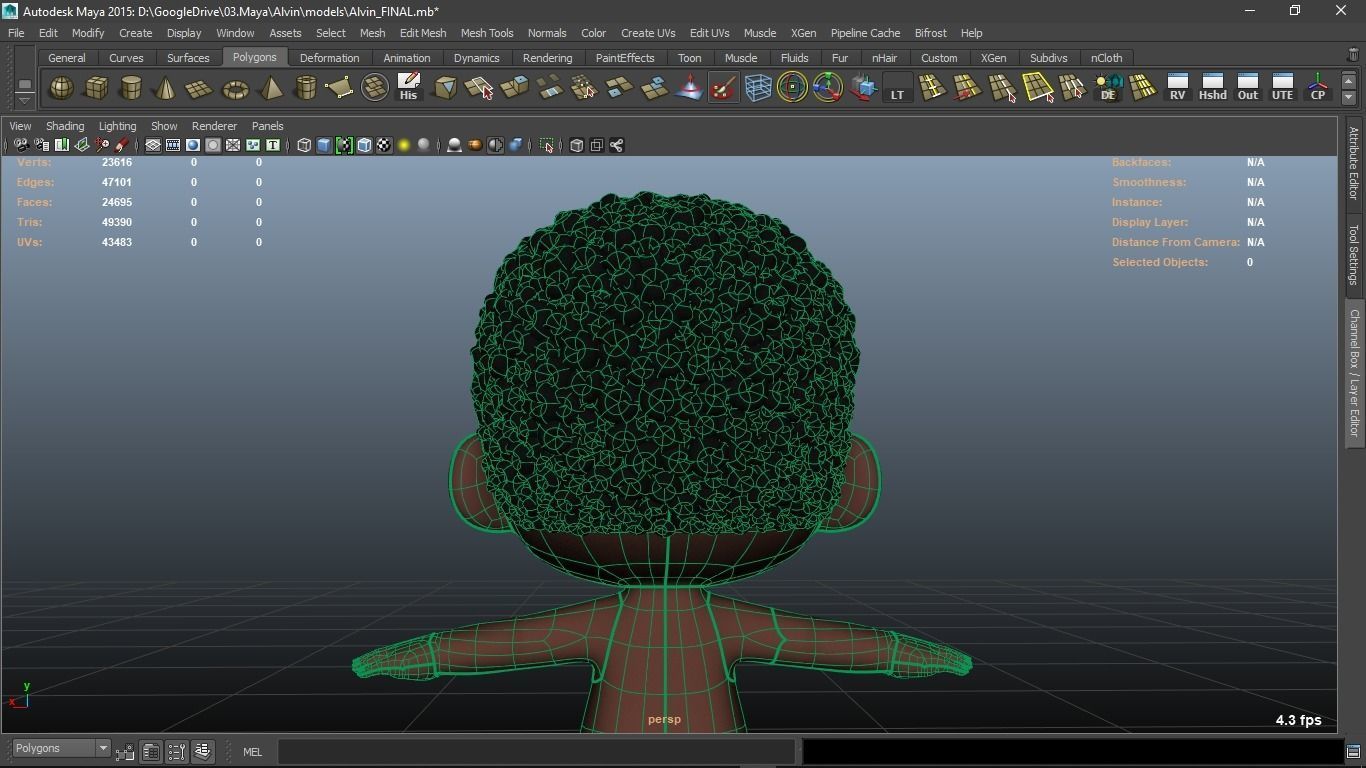Open the Pipeline Cache menu
Viewport: 1366px width, 768px height.
[865, 33]
